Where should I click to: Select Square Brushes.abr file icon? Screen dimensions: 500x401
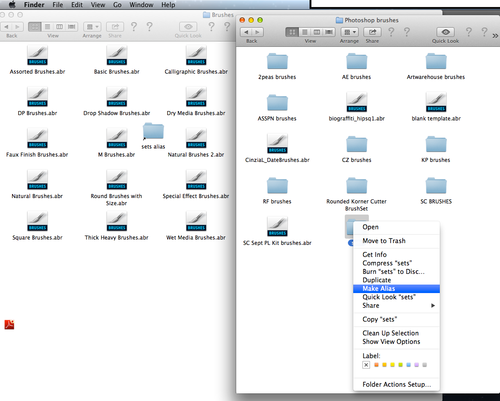pos(37,221)
